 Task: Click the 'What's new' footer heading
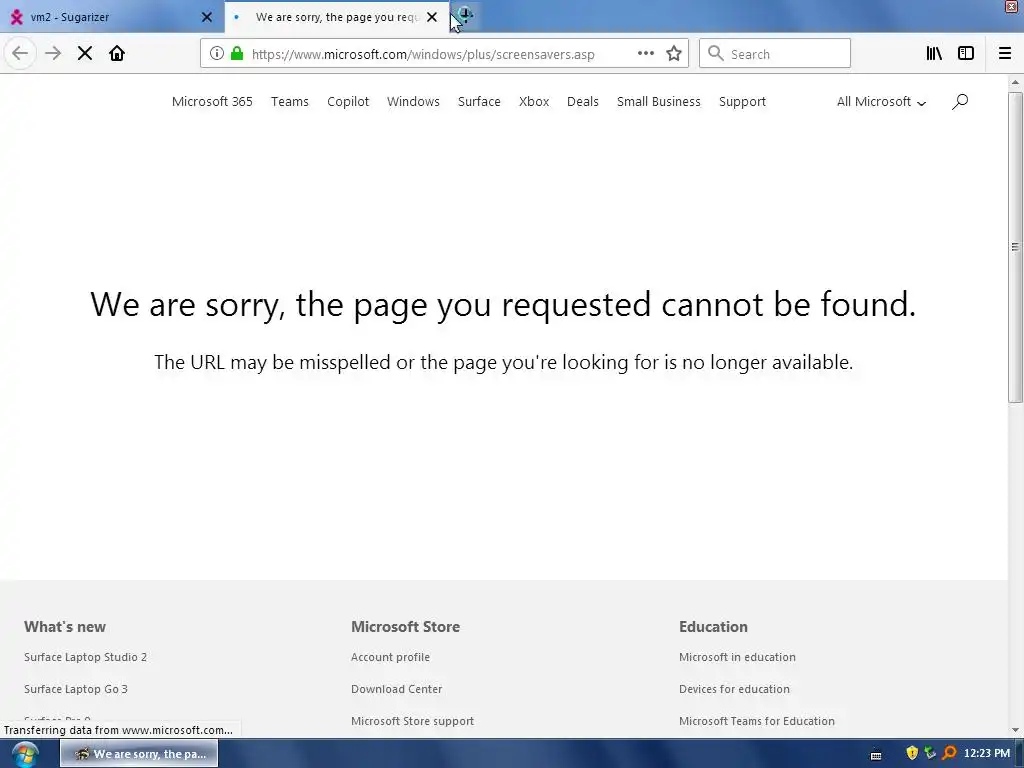pos(65,627)
